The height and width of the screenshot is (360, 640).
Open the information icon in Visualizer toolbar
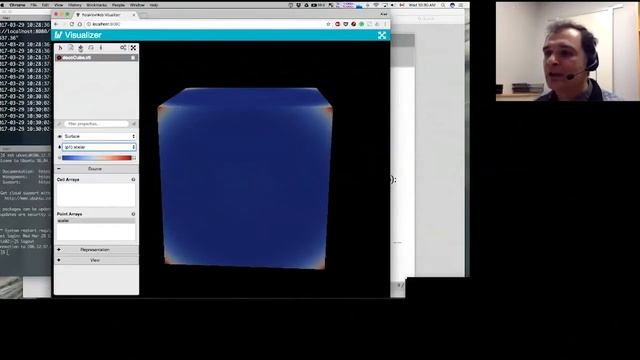(101, 48)
